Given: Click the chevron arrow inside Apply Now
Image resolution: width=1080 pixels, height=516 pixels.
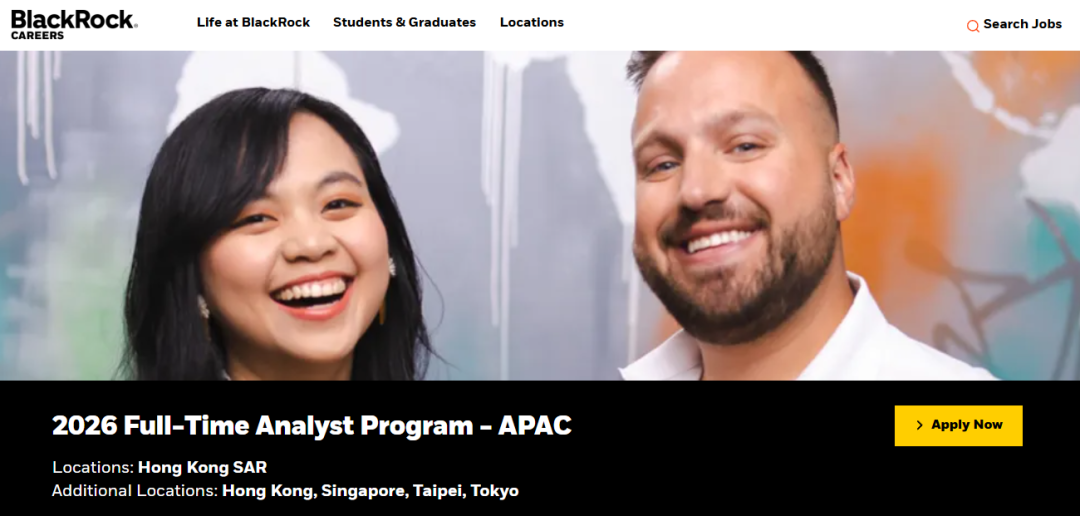Looking at the screenshot, I should point(919,425).
